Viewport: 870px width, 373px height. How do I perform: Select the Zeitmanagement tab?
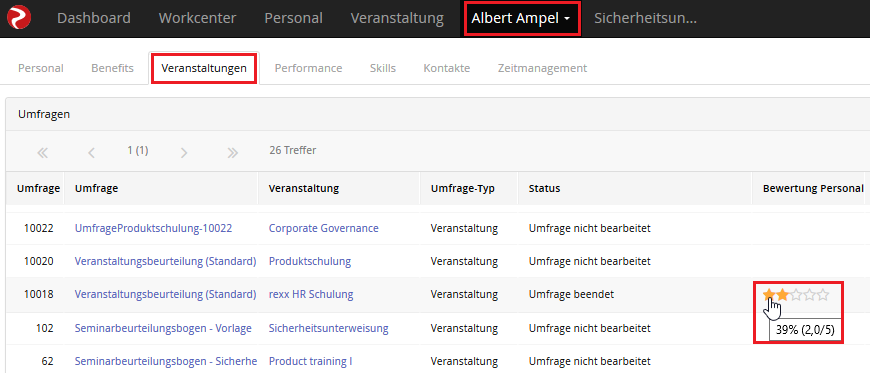pos(542,68)
